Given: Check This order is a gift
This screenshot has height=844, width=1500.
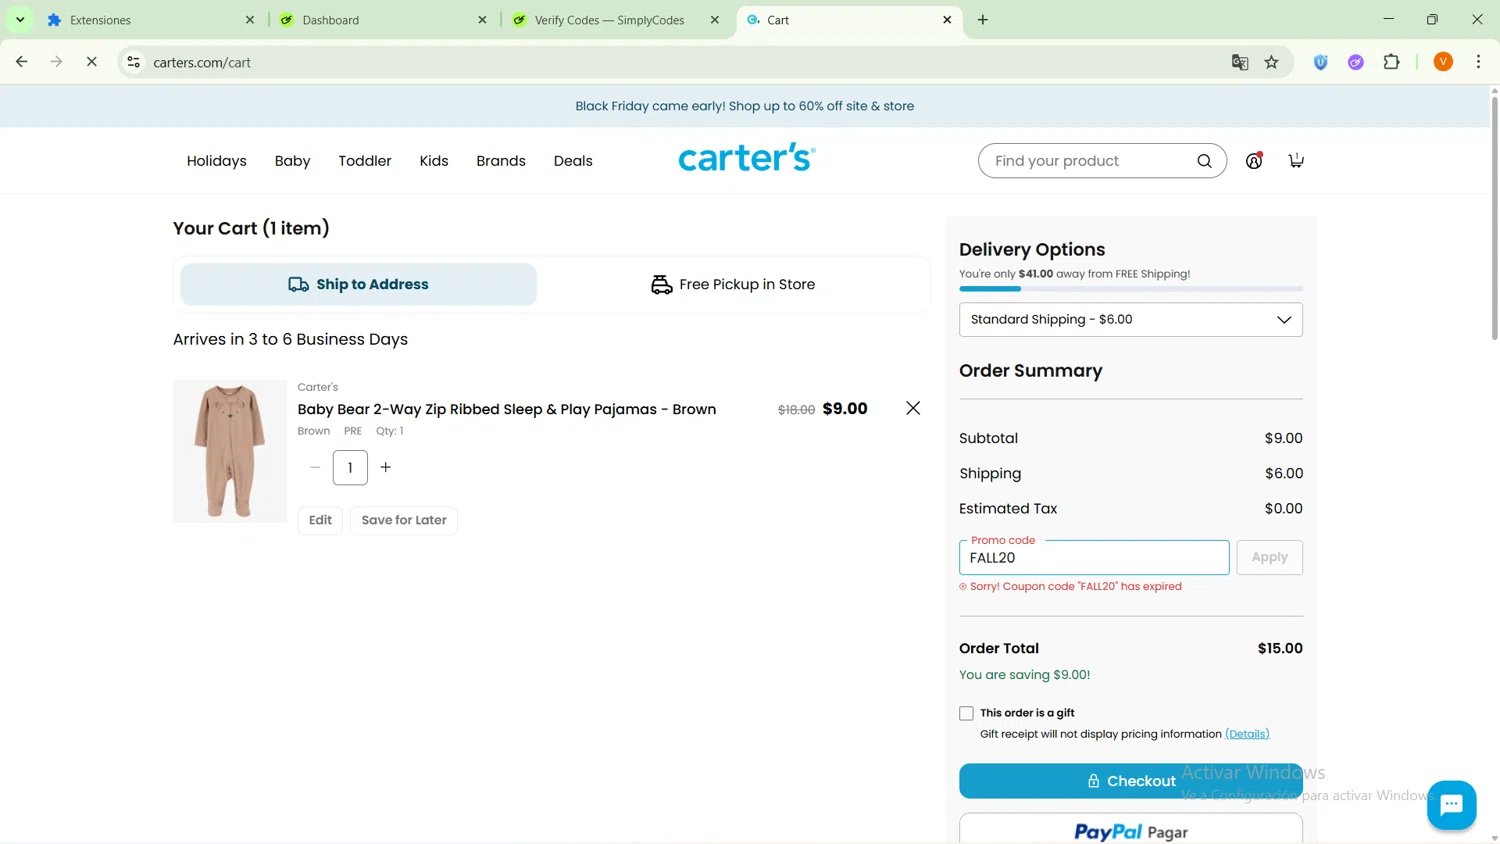Looking at the screenshot, I should [x=966, y=713].
